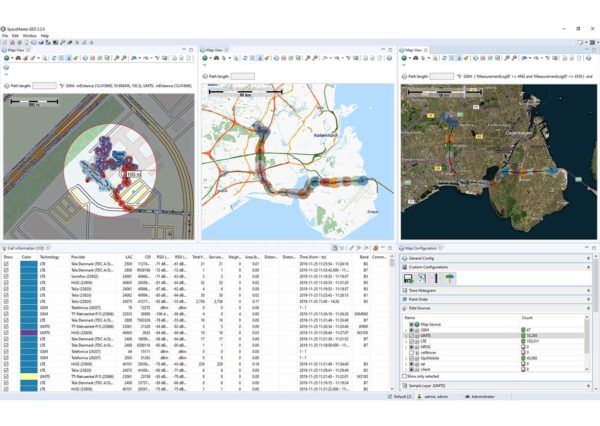This screenshot has width=600, height=426.
Task: Click the second icon in Custom Configurations, beside save
Action: [x=422, y=278]
